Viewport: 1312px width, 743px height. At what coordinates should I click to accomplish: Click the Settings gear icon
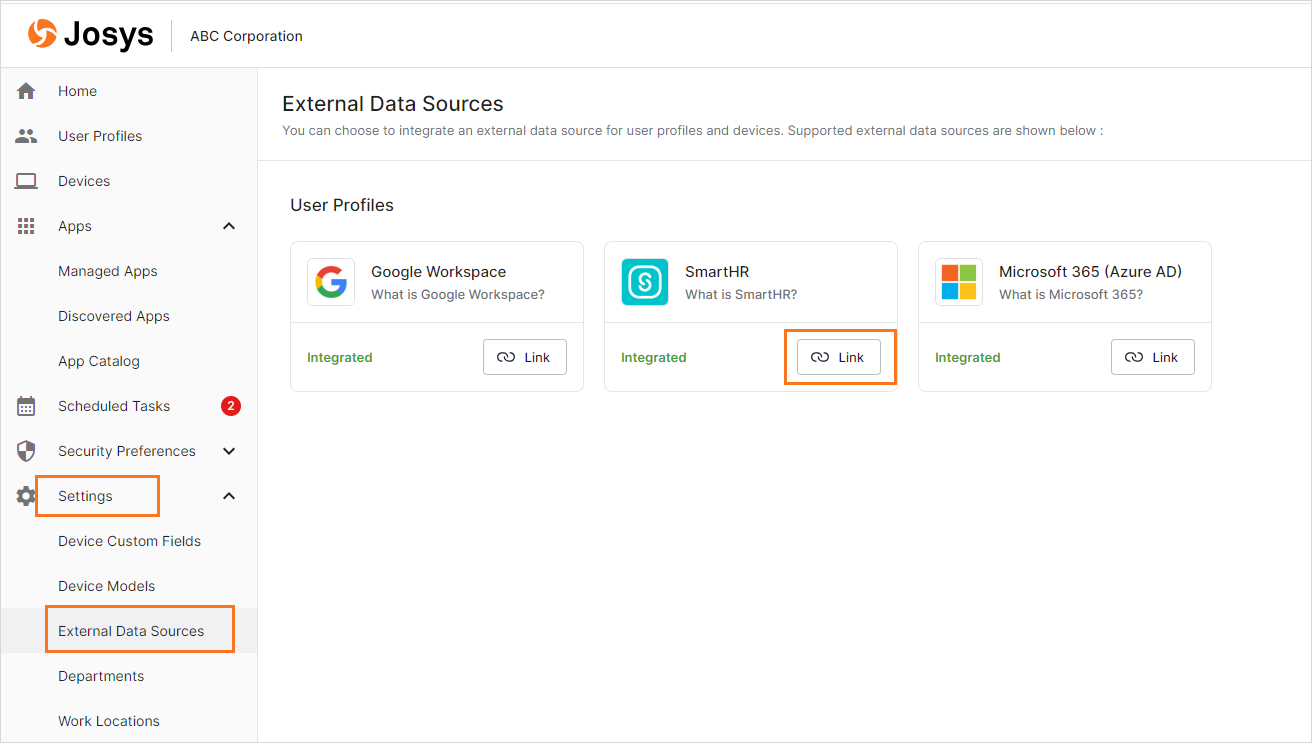point(26,496)
